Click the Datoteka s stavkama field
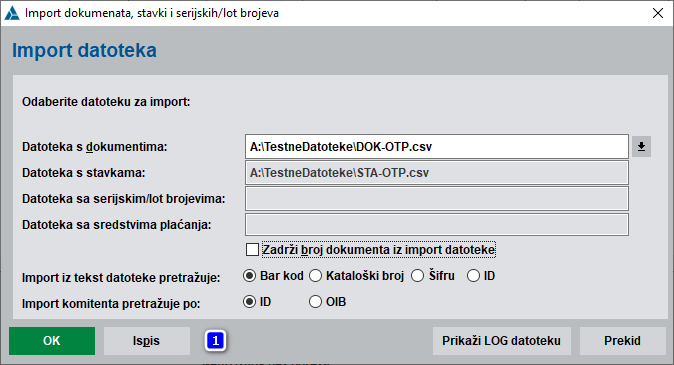This screenshot has height=365, width=674. click(x=437, y=173)
